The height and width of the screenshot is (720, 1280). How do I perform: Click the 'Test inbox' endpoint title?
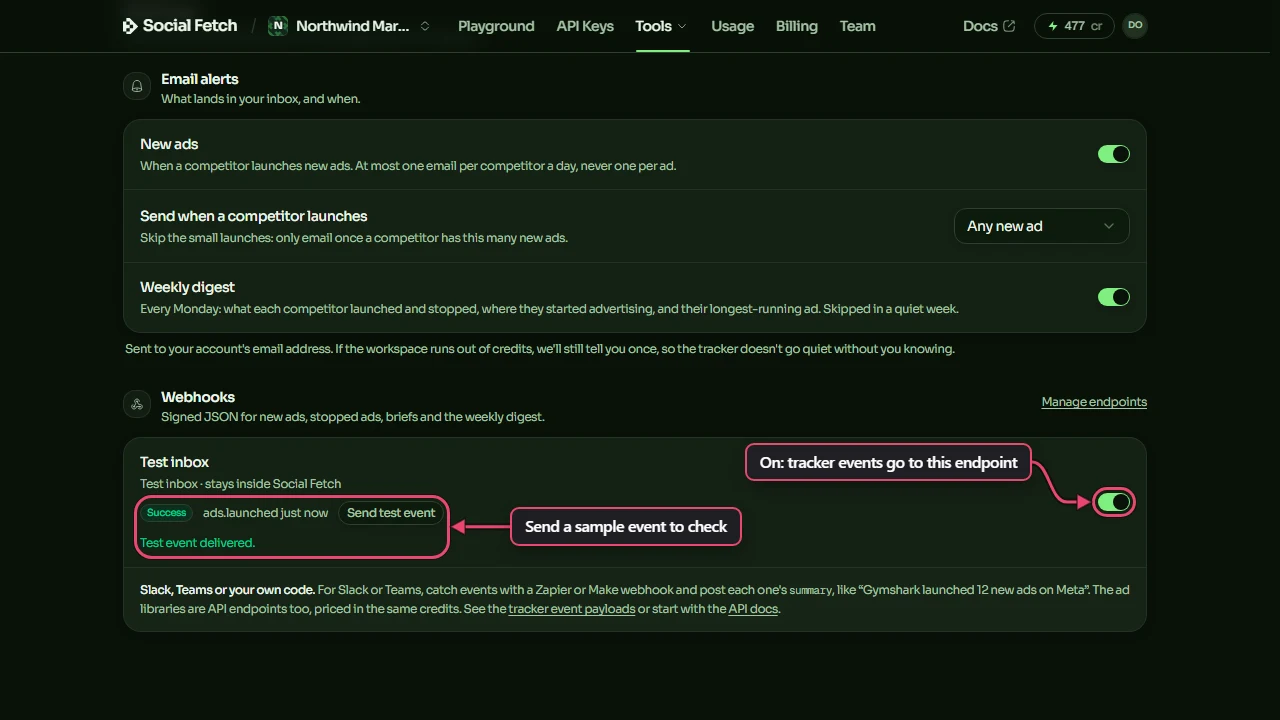coord(174,462)
